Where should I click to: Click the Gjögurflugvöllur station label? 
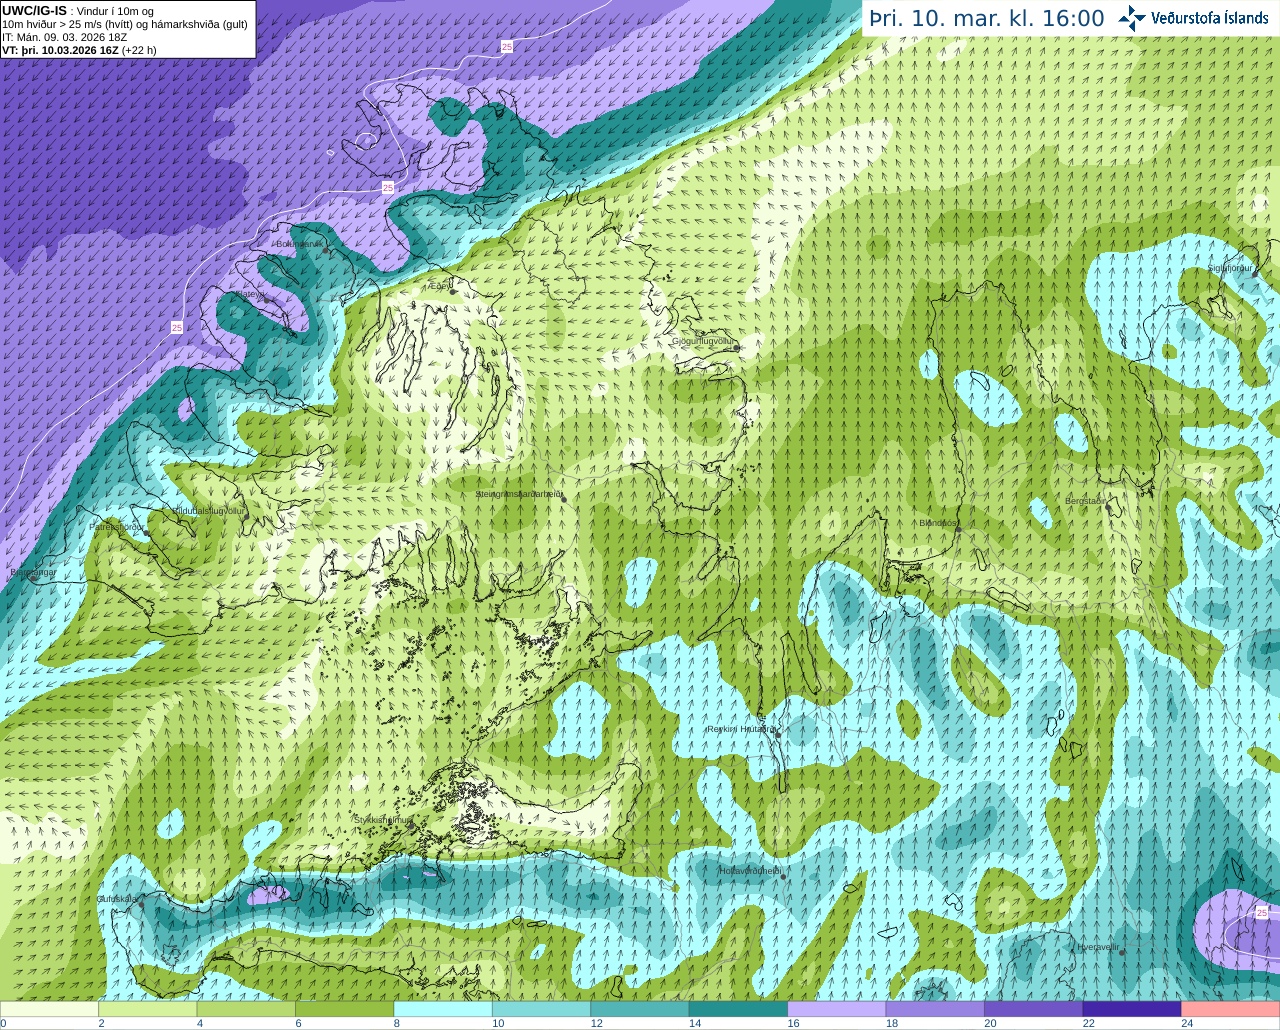pos(703,341)
